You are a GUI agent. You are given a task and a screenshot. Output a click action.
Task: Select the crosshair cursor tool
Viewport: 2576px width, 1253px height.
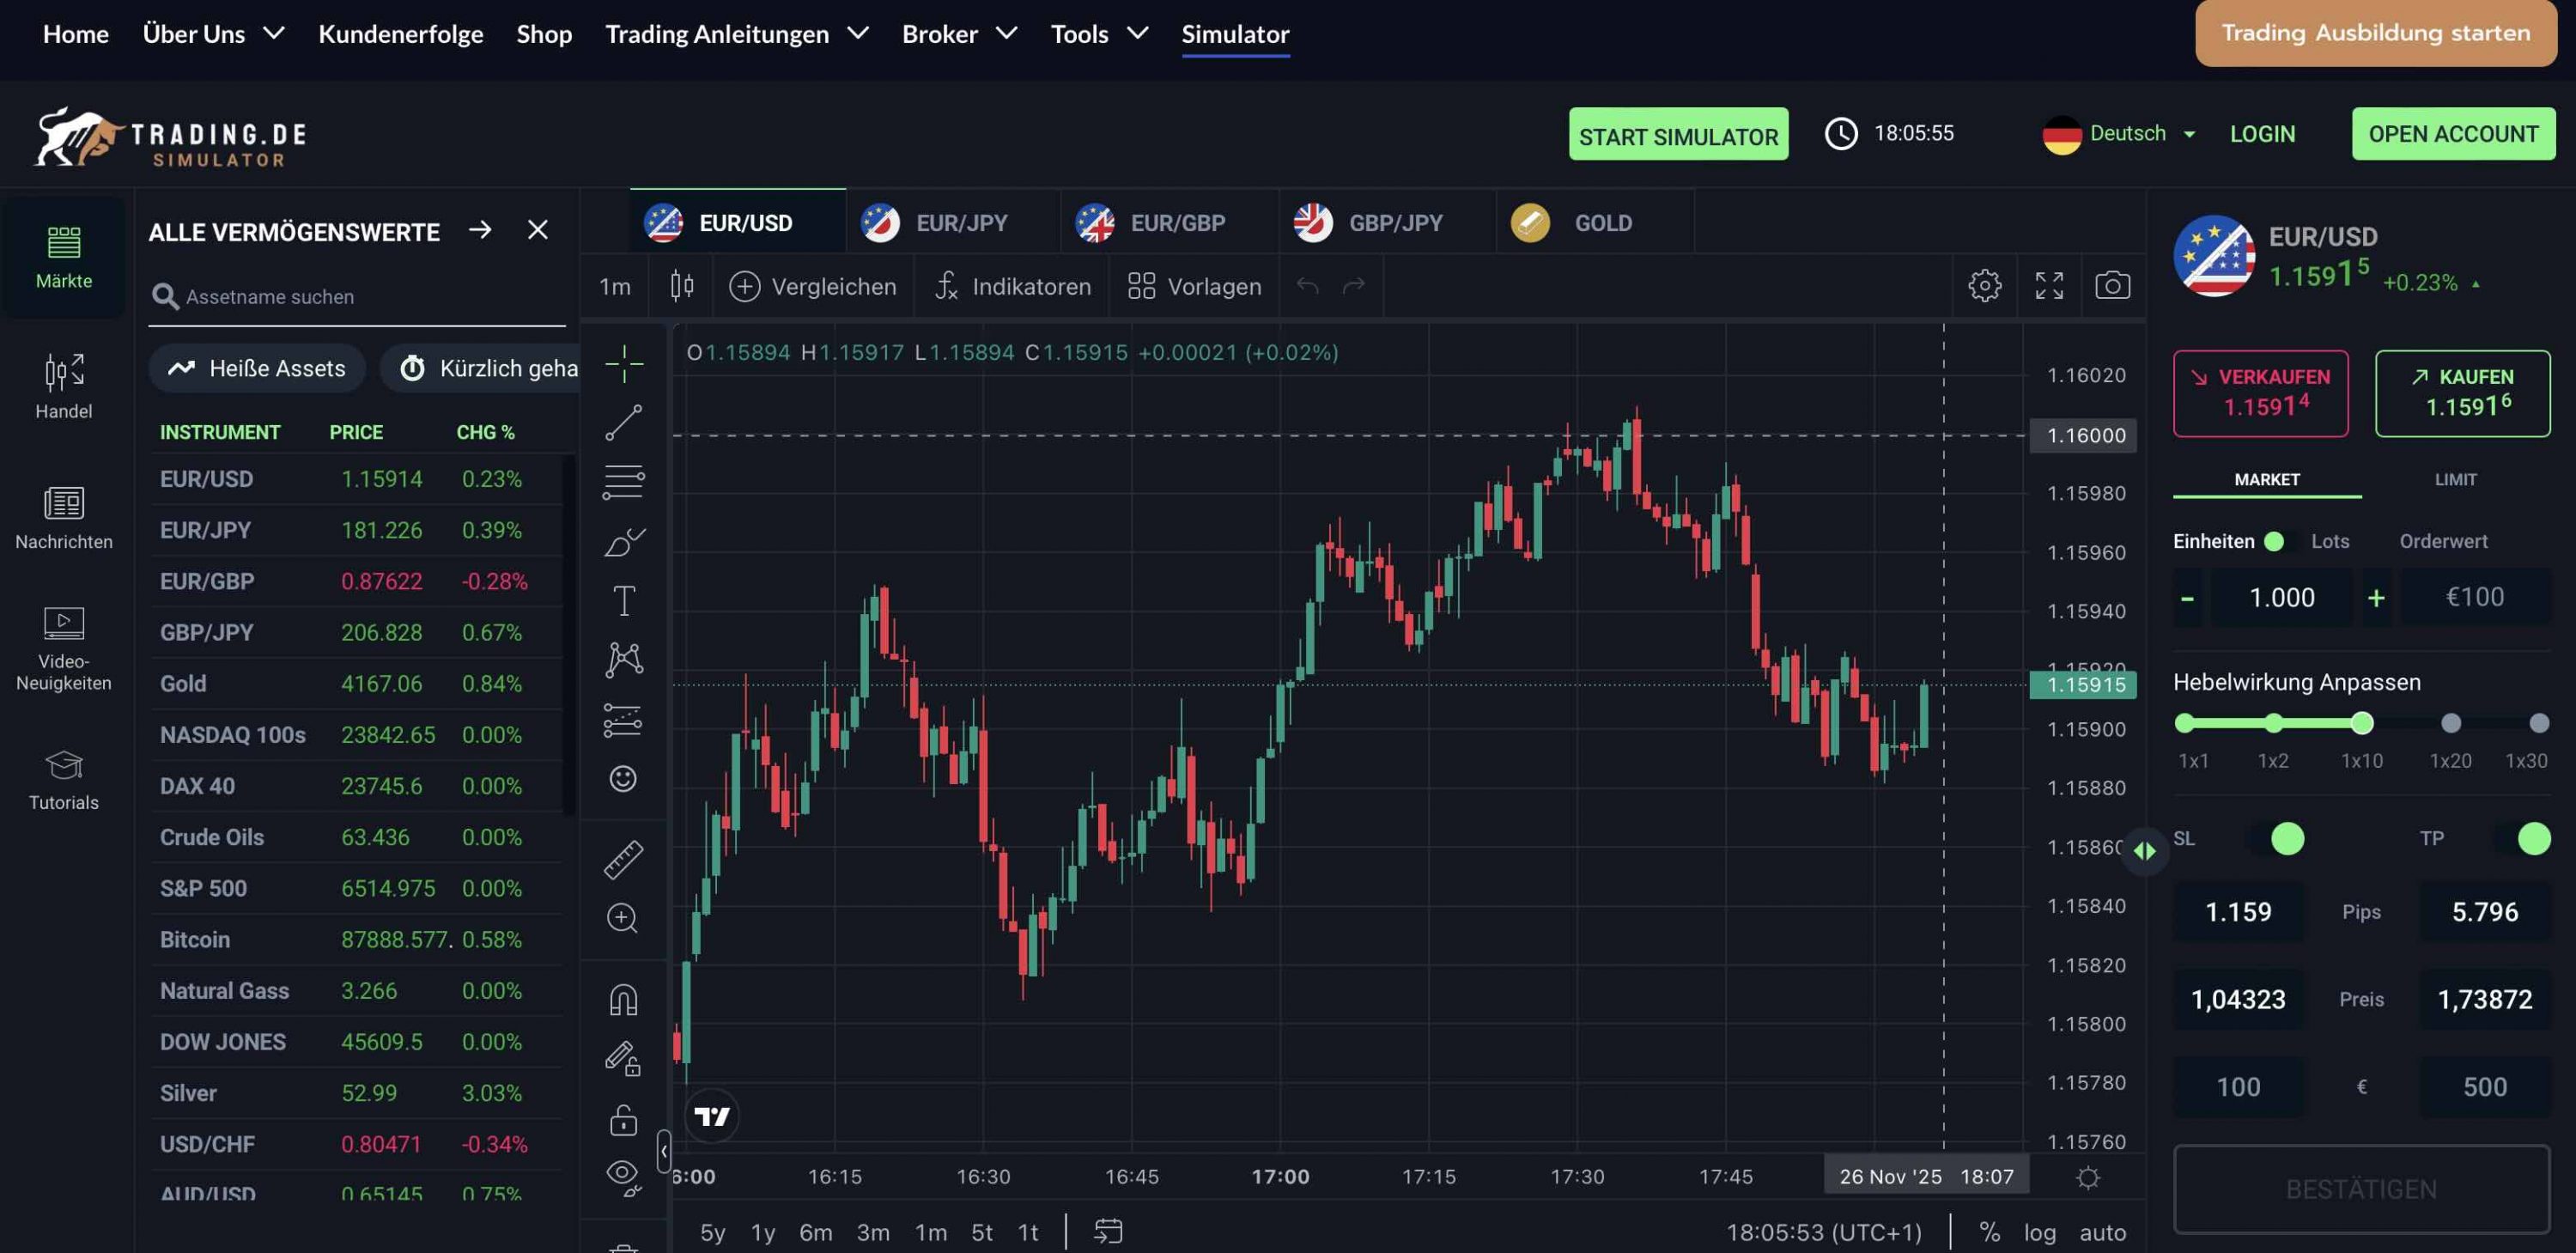623,364
